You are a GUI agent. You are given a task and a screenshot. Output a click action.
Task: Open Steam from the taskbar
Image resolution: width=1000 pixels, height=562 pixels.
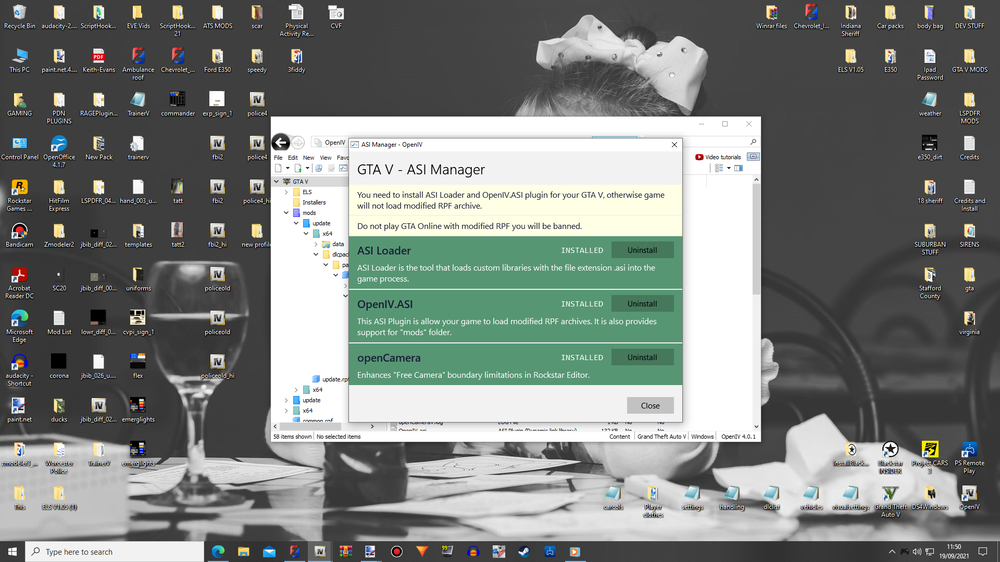pos(524,551)
